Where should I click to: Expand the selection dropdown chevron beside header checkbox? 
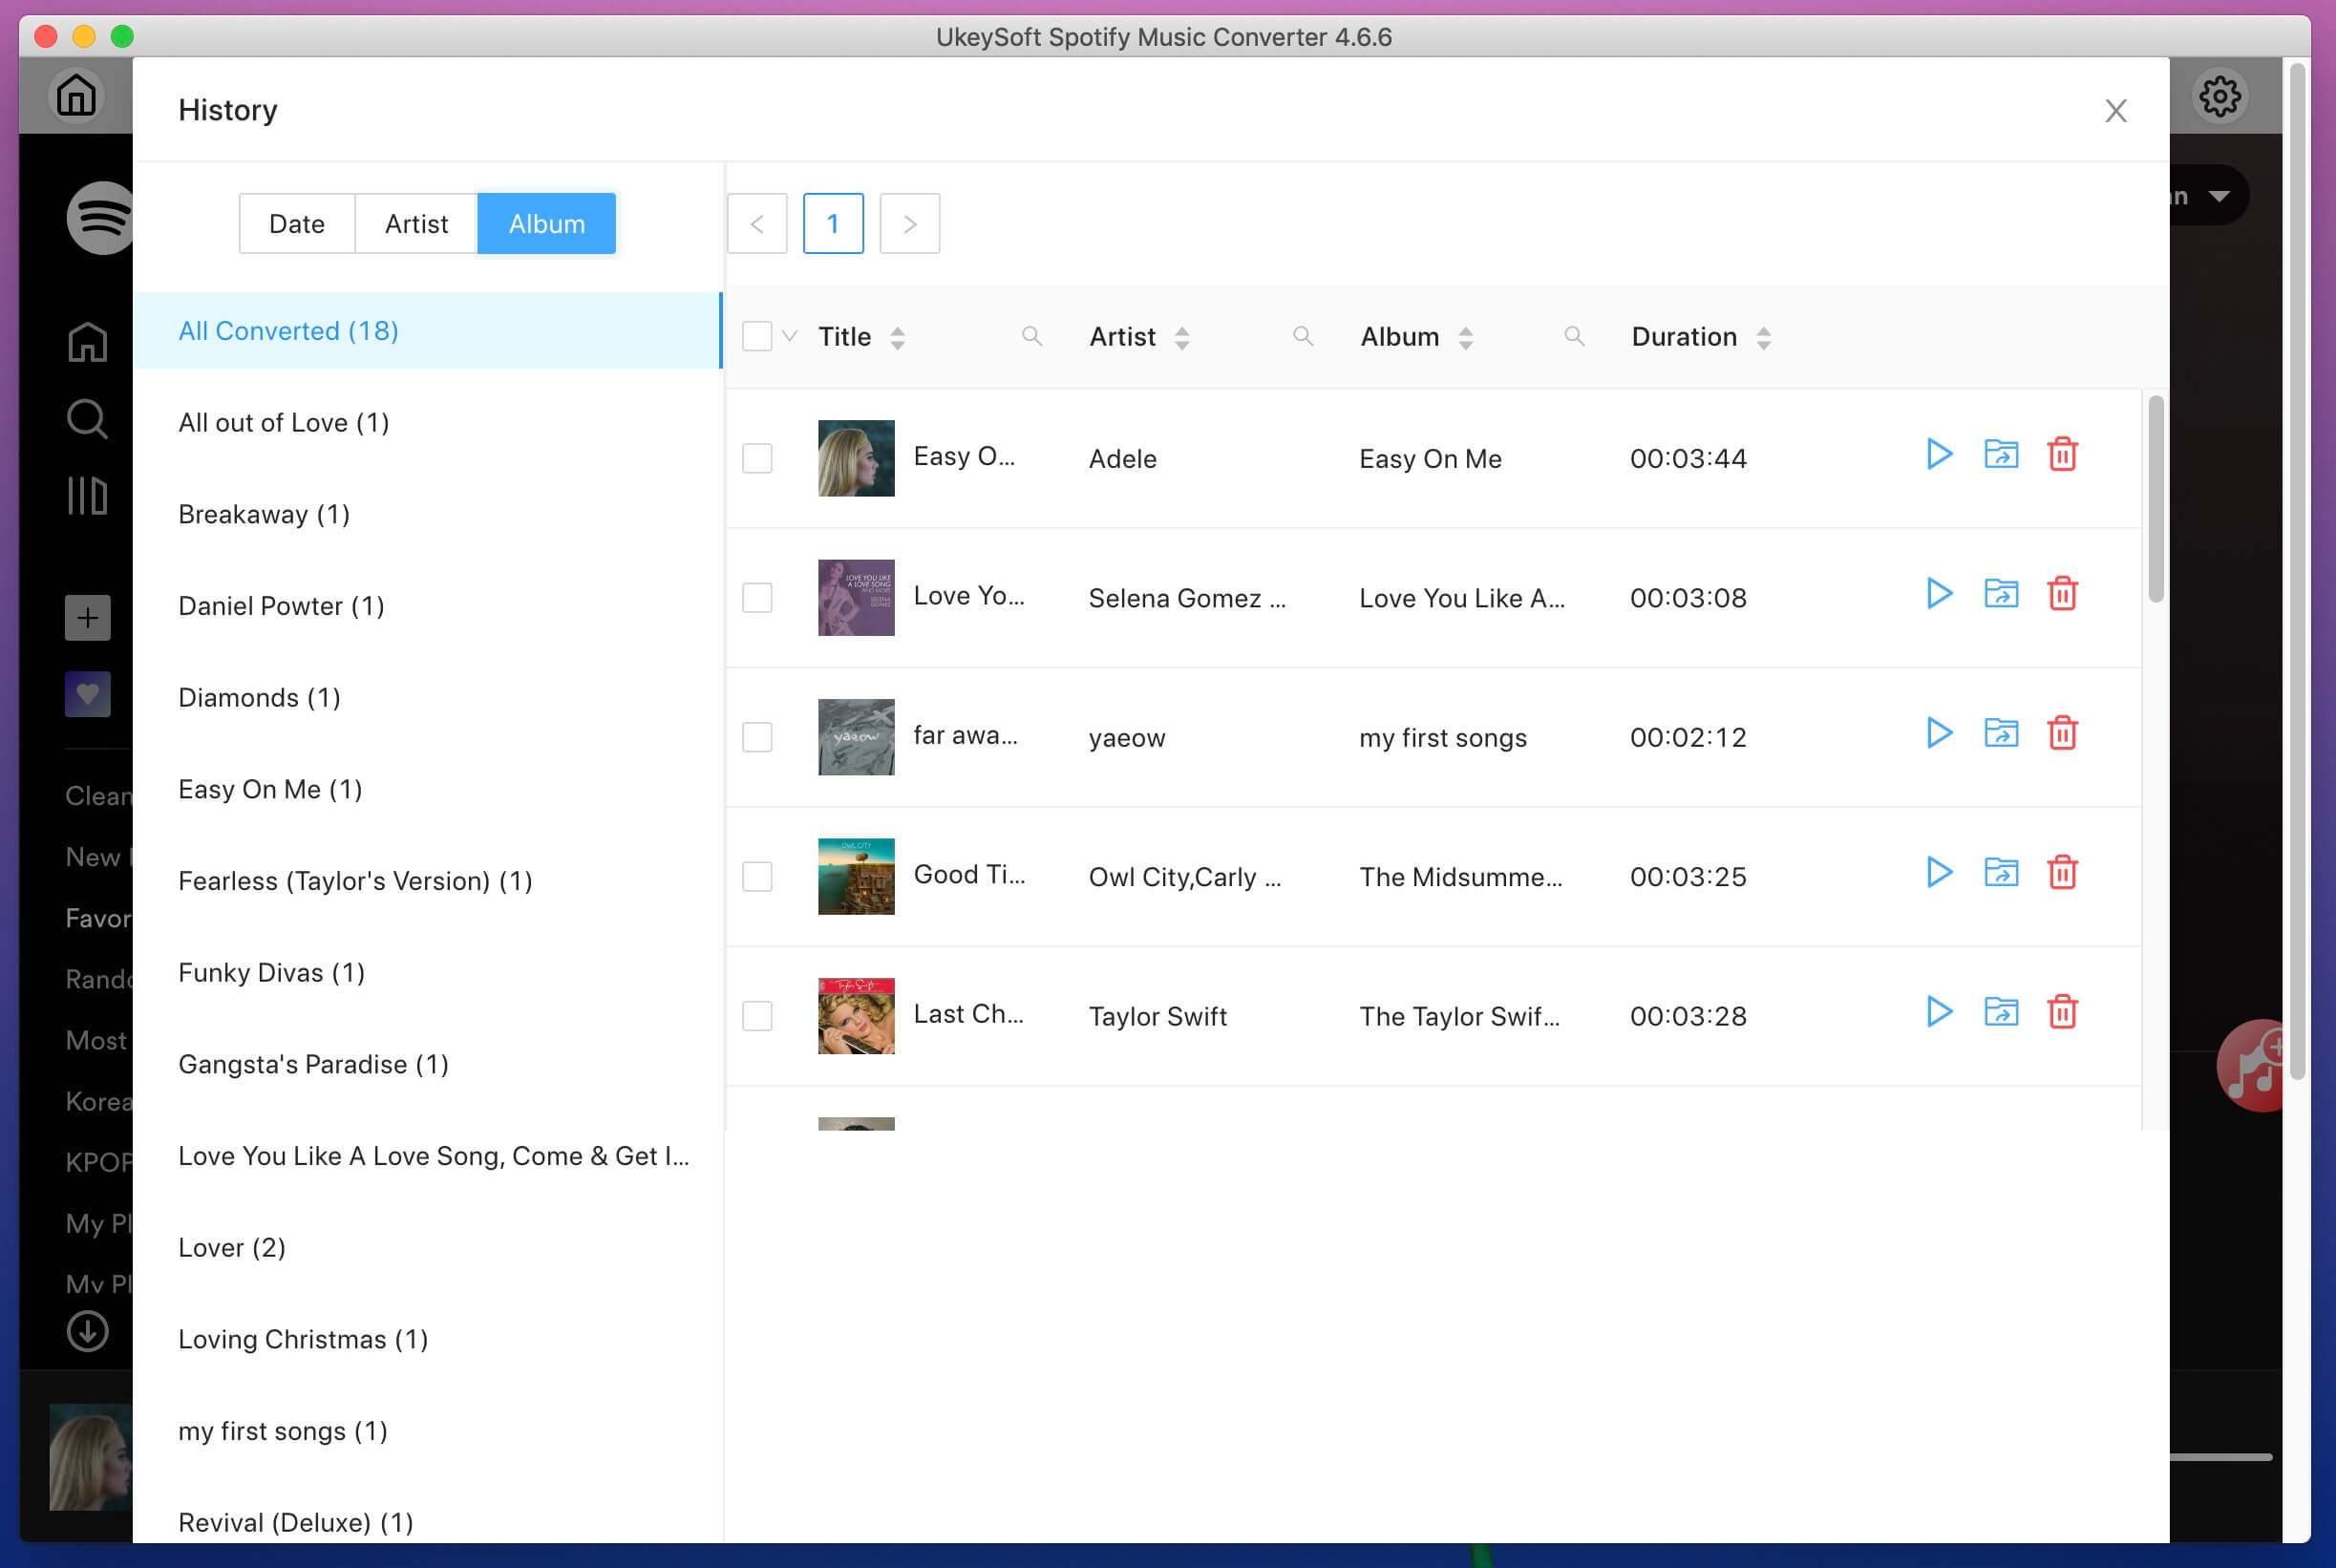(x=789, y=337)
